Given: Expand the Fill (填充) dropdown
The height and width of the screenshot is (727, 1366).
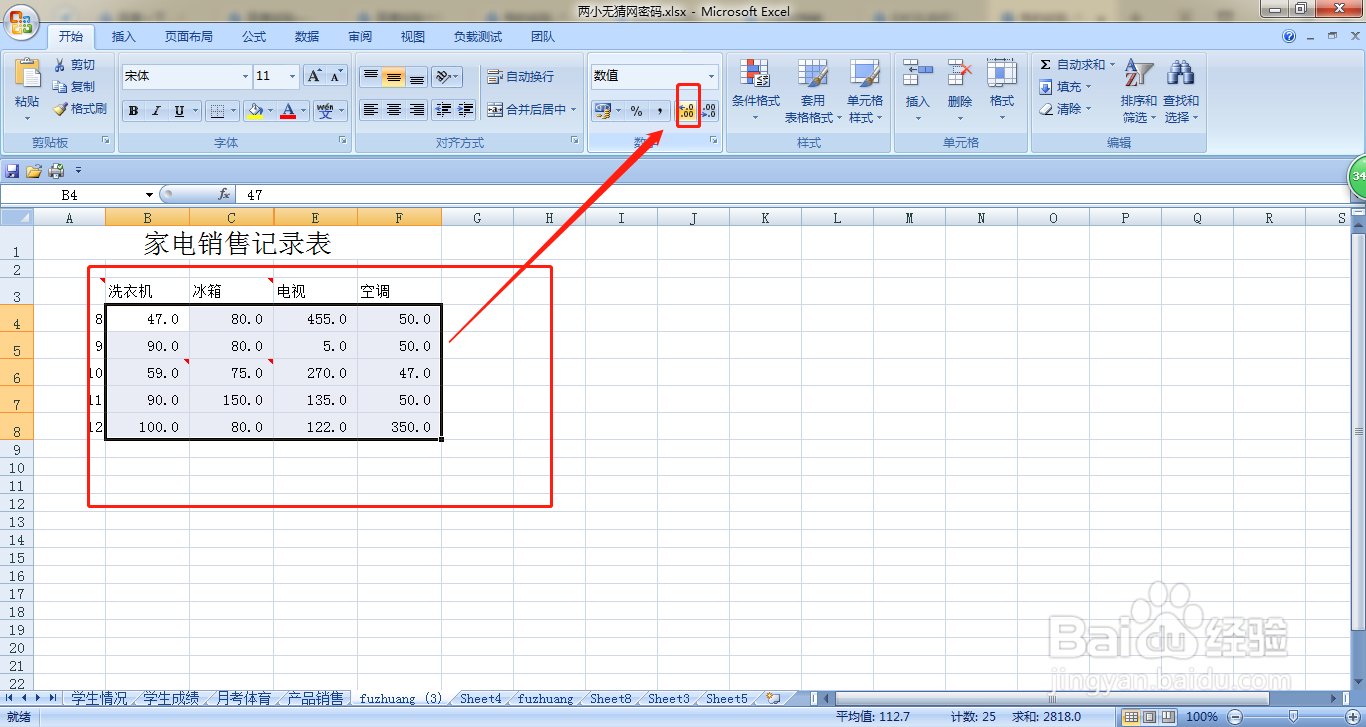Looking at the screenshot, I should pos(1090,87).
